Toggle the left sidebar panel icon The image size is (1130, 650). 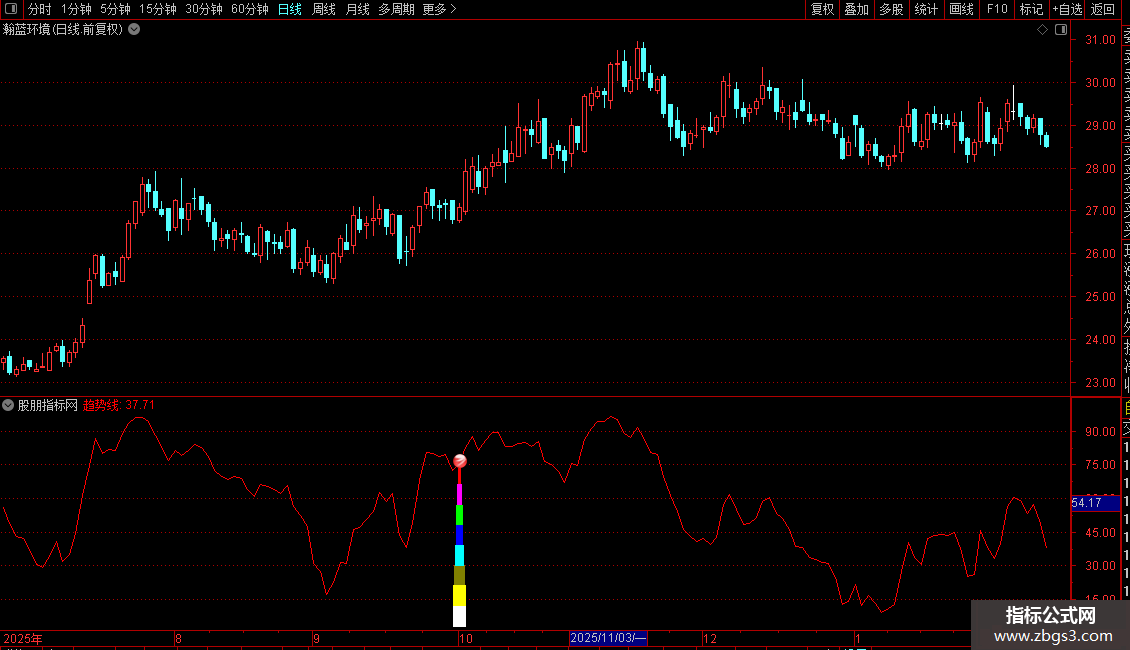[x=11, y=9]
